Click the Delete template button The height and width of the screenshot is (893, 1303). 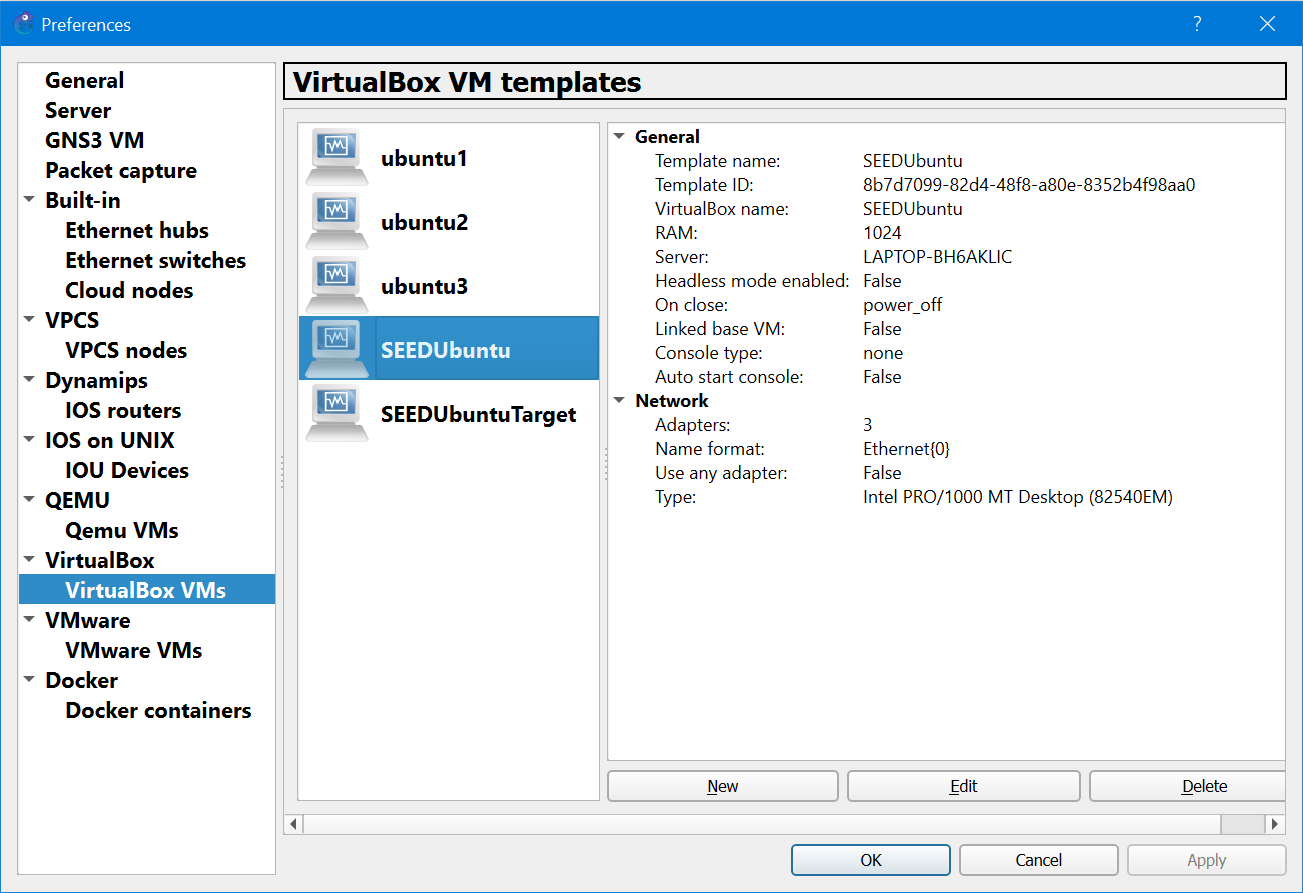click(1188, 786)
